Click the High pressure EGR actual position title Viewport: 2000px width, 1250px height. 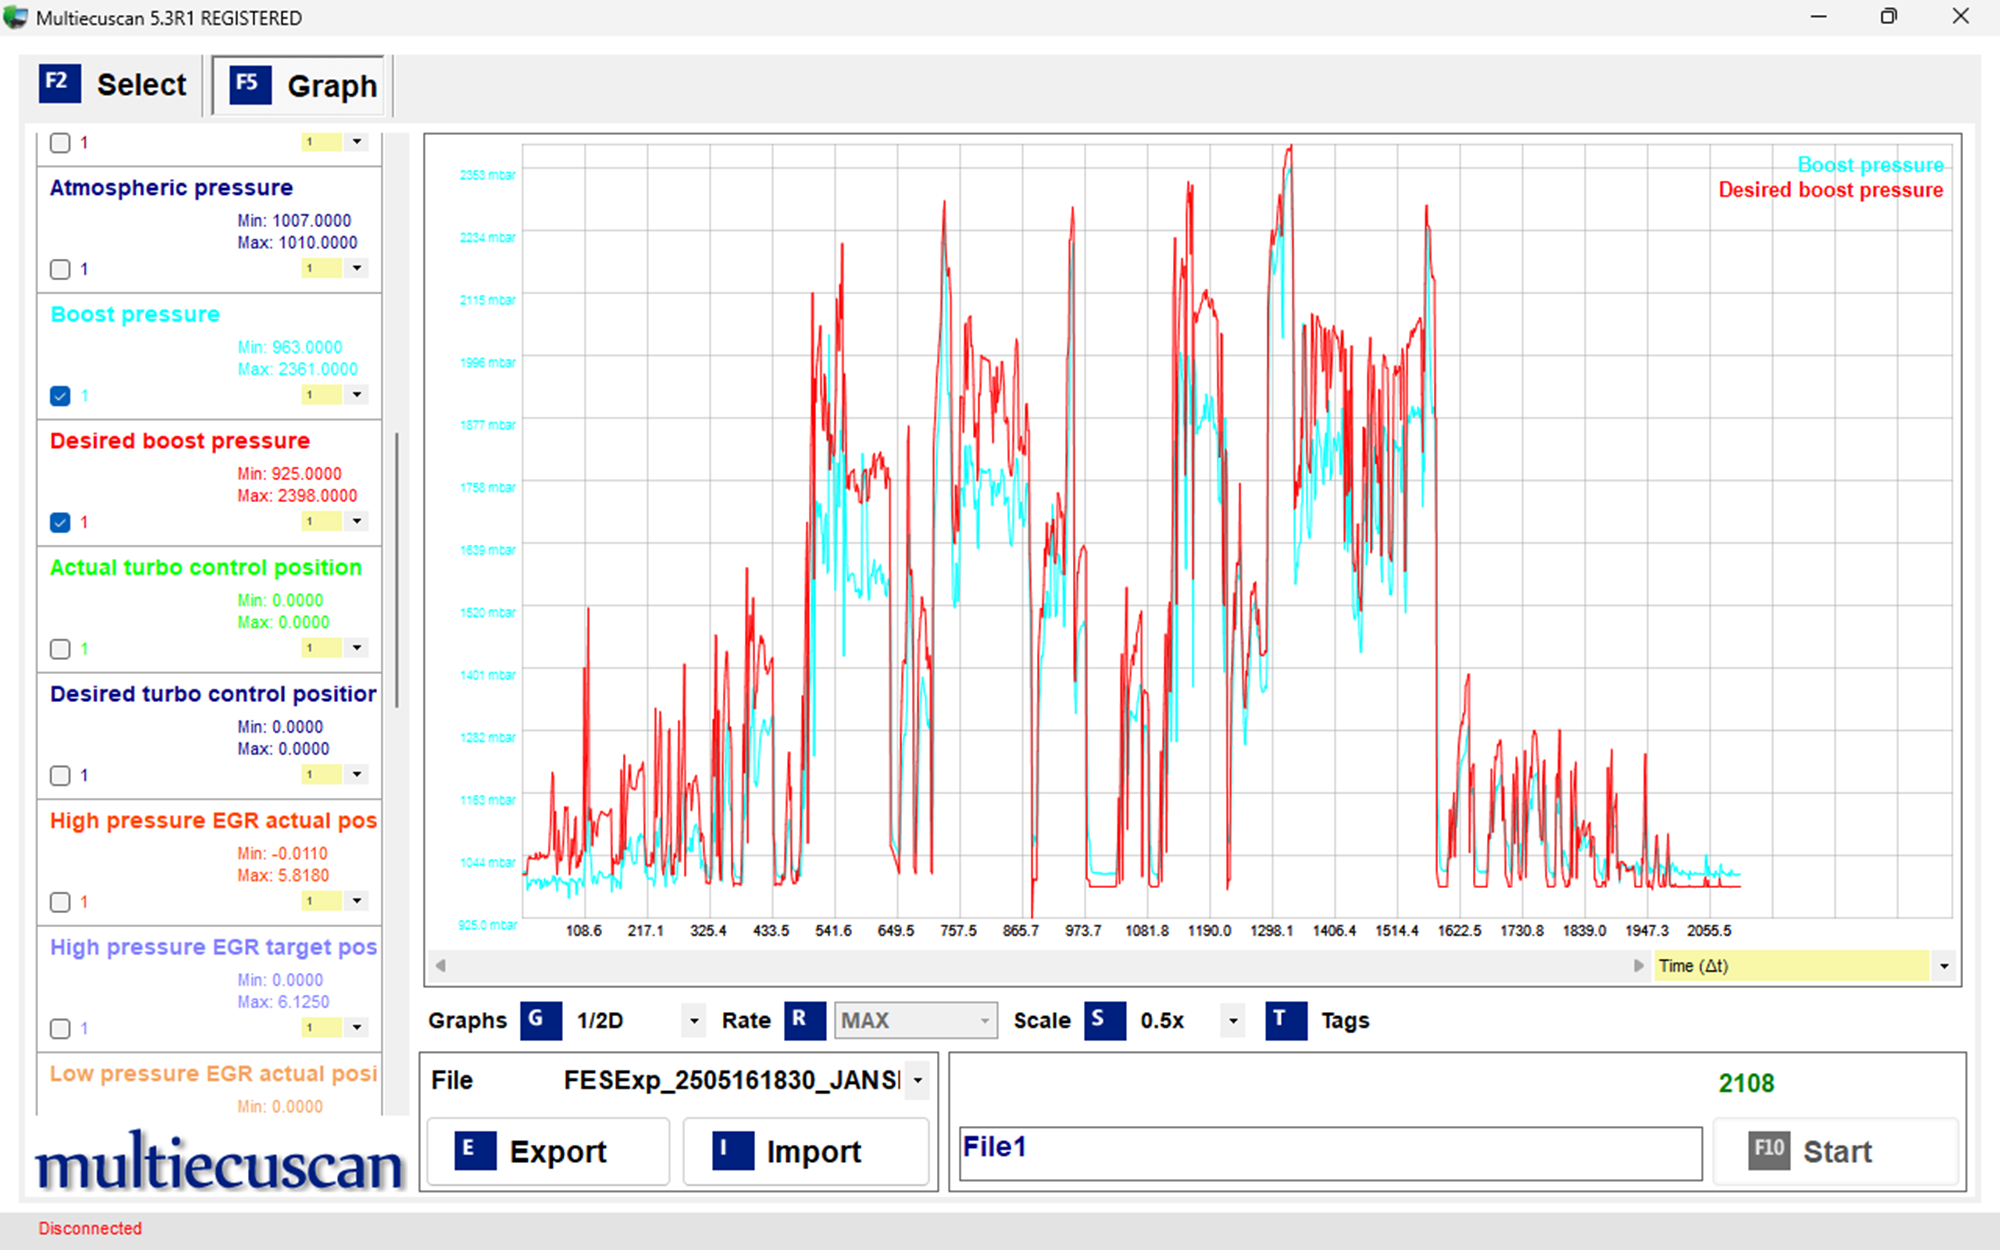(x=213, y=821)
